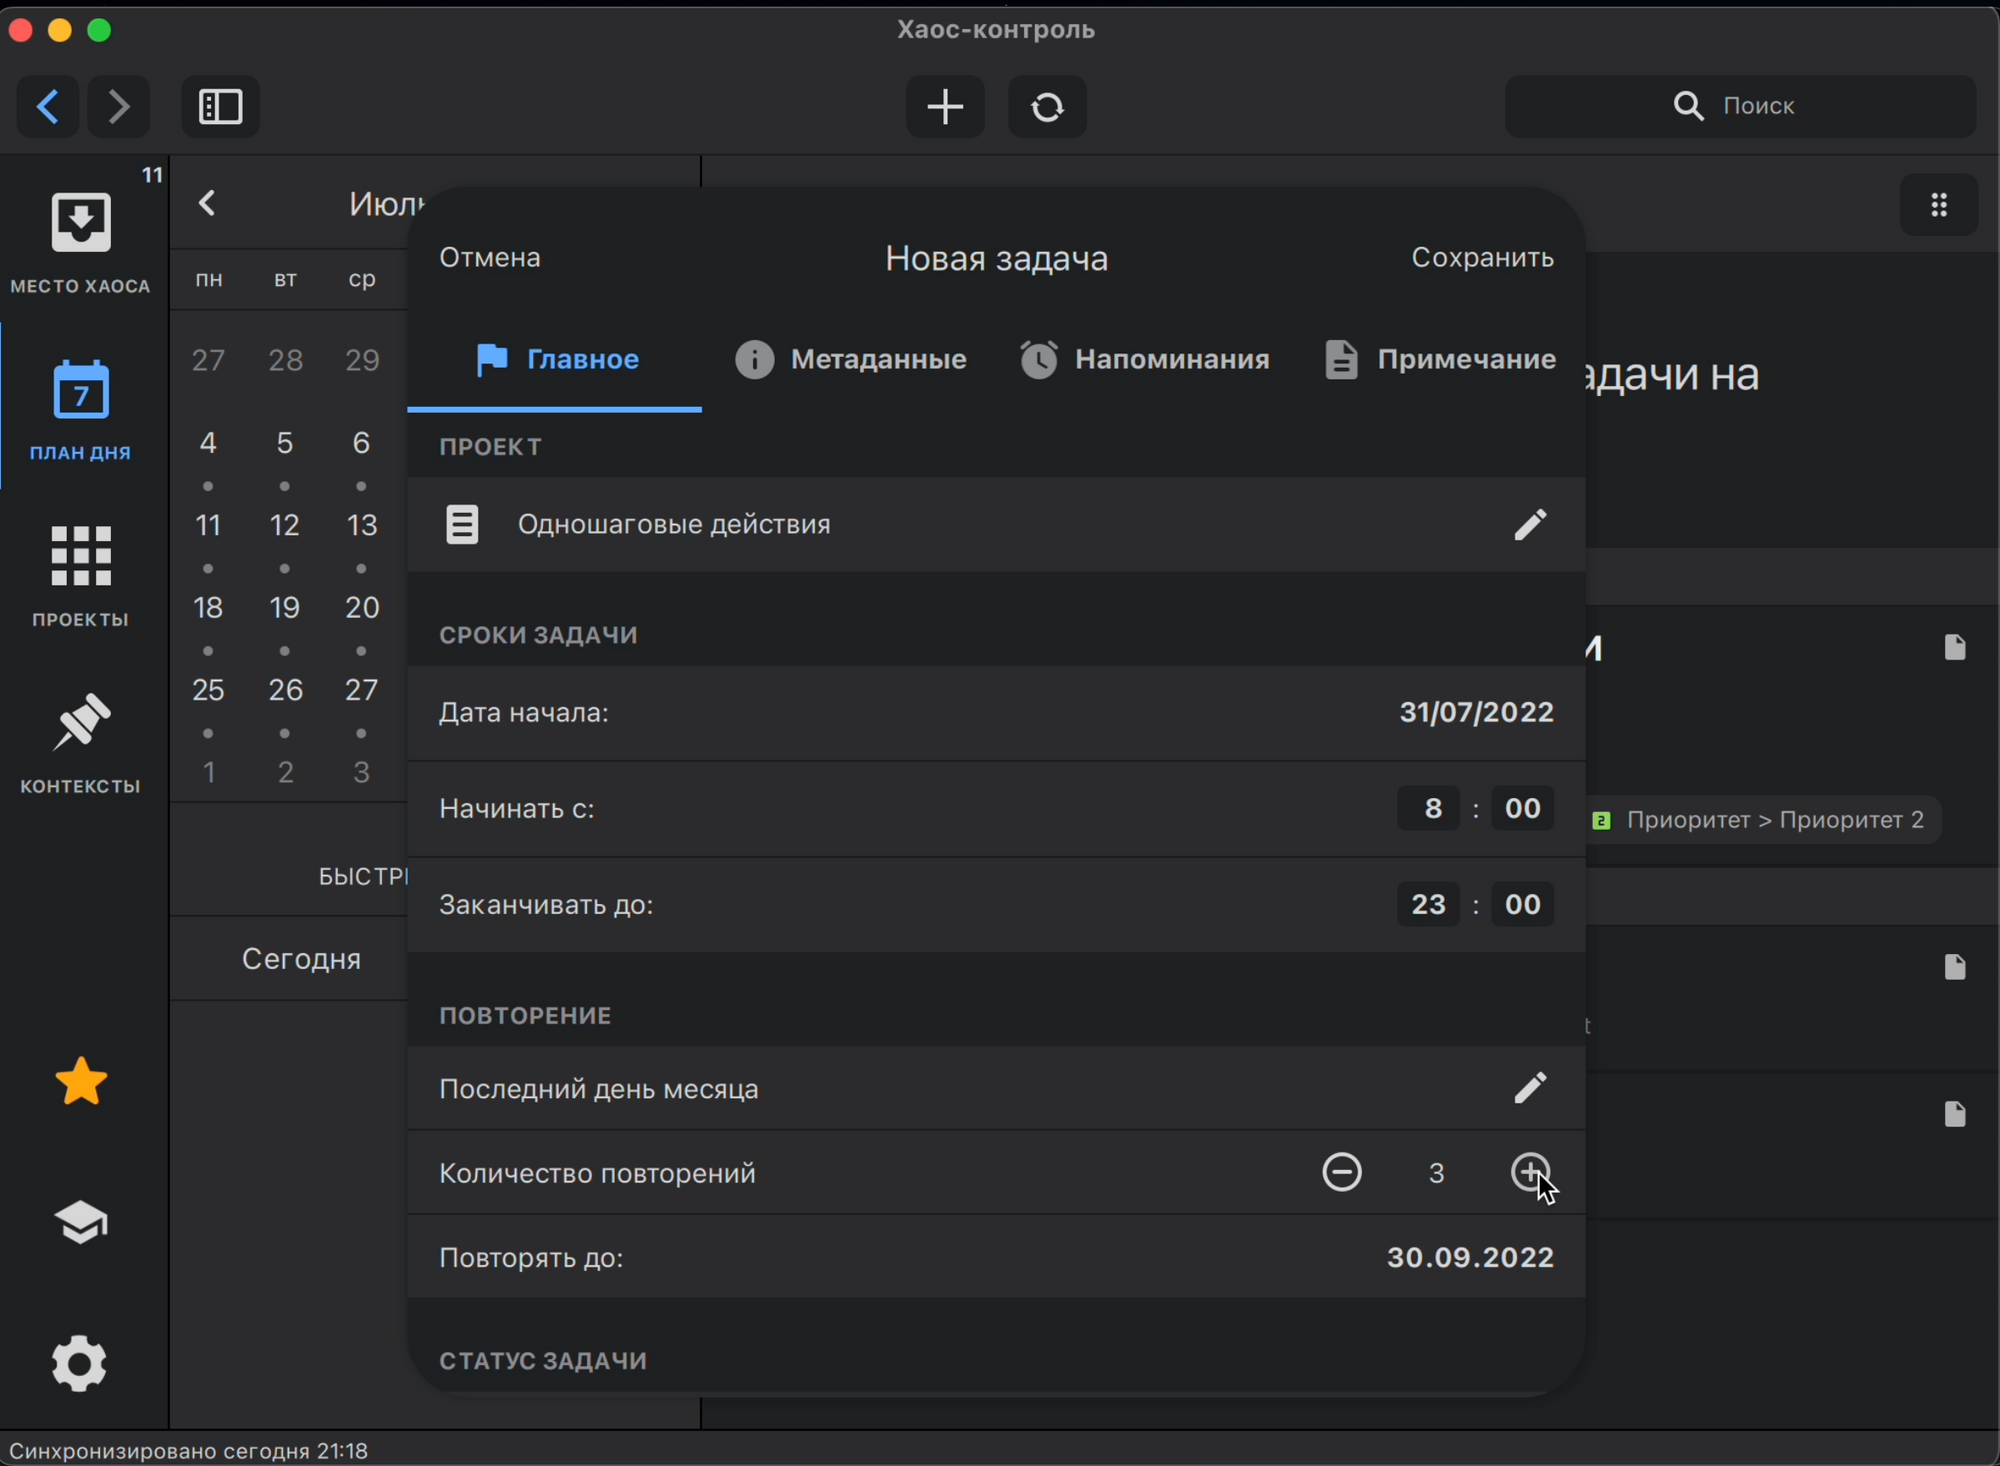Click the plus add task button
This screenshot has width=2000, height=1466.
tap(944, 106)
